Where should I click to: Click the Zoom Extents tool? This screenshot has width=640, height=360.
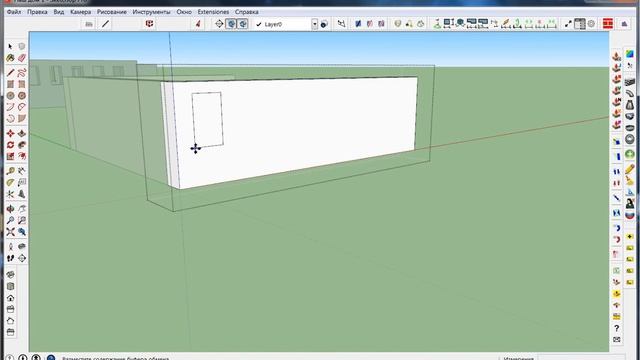click(x=10, y=232)
